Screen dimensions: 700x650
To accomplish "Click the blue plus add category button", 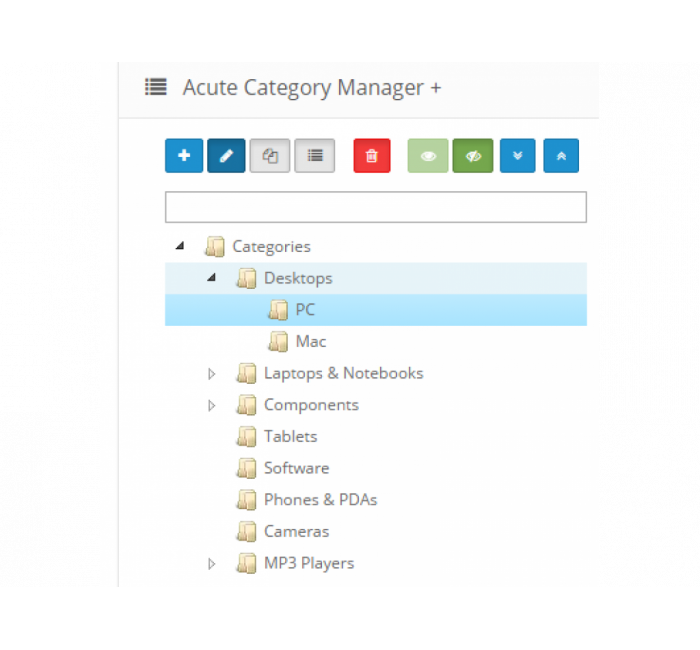I will coord(184,156).
